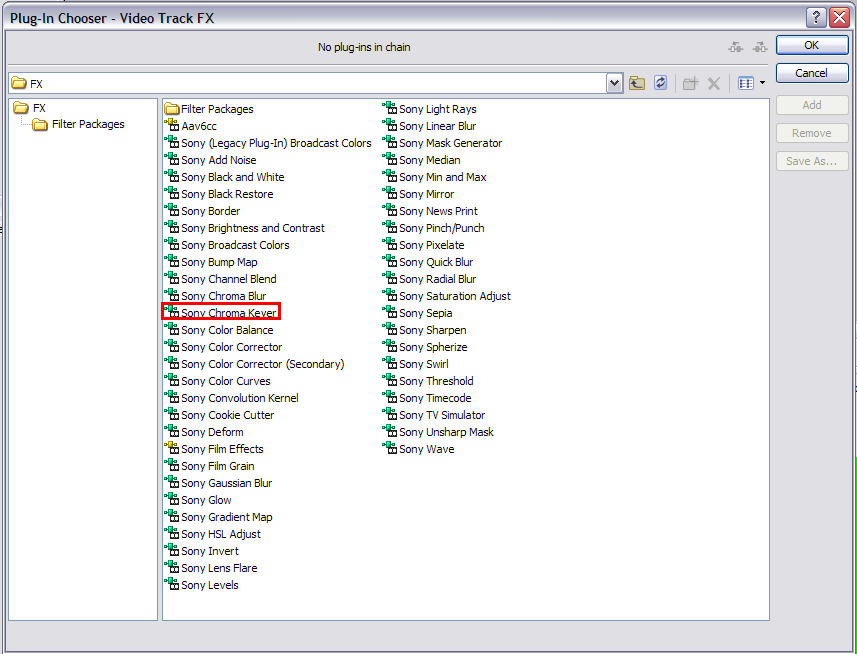The image size is (857, 654).
Task: Click 'Sony Pinch/Punch' list entry
Action: click(x=442, y=228)
